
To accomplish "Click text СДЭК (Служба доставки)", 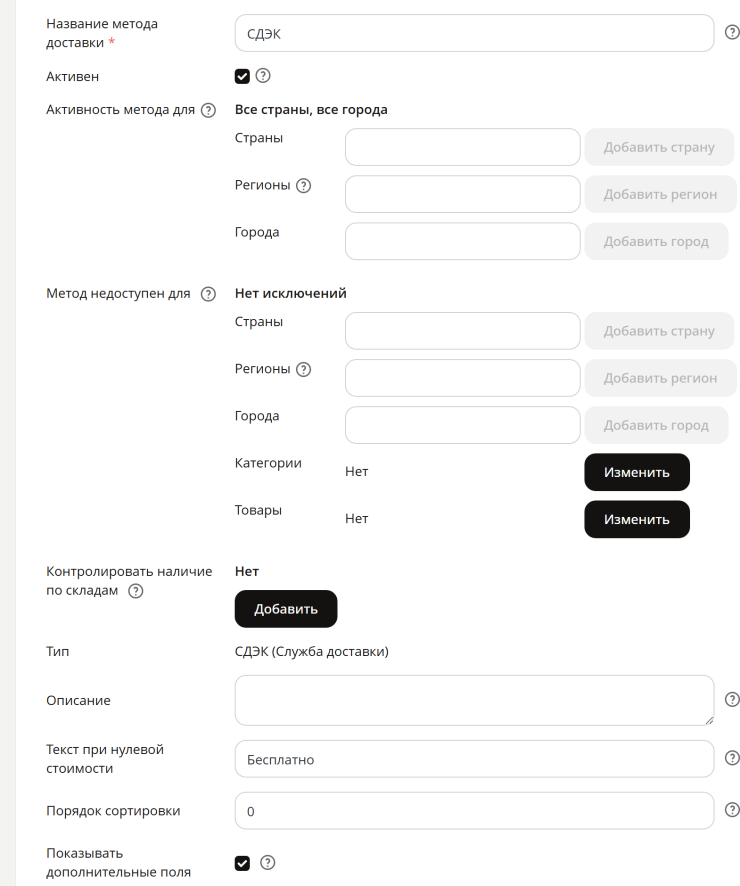I will 312,652.
